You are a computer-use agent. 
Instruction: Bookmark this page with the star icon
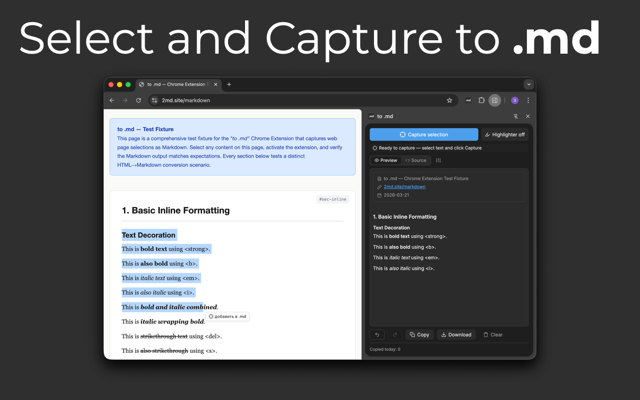tap(449, 100)
